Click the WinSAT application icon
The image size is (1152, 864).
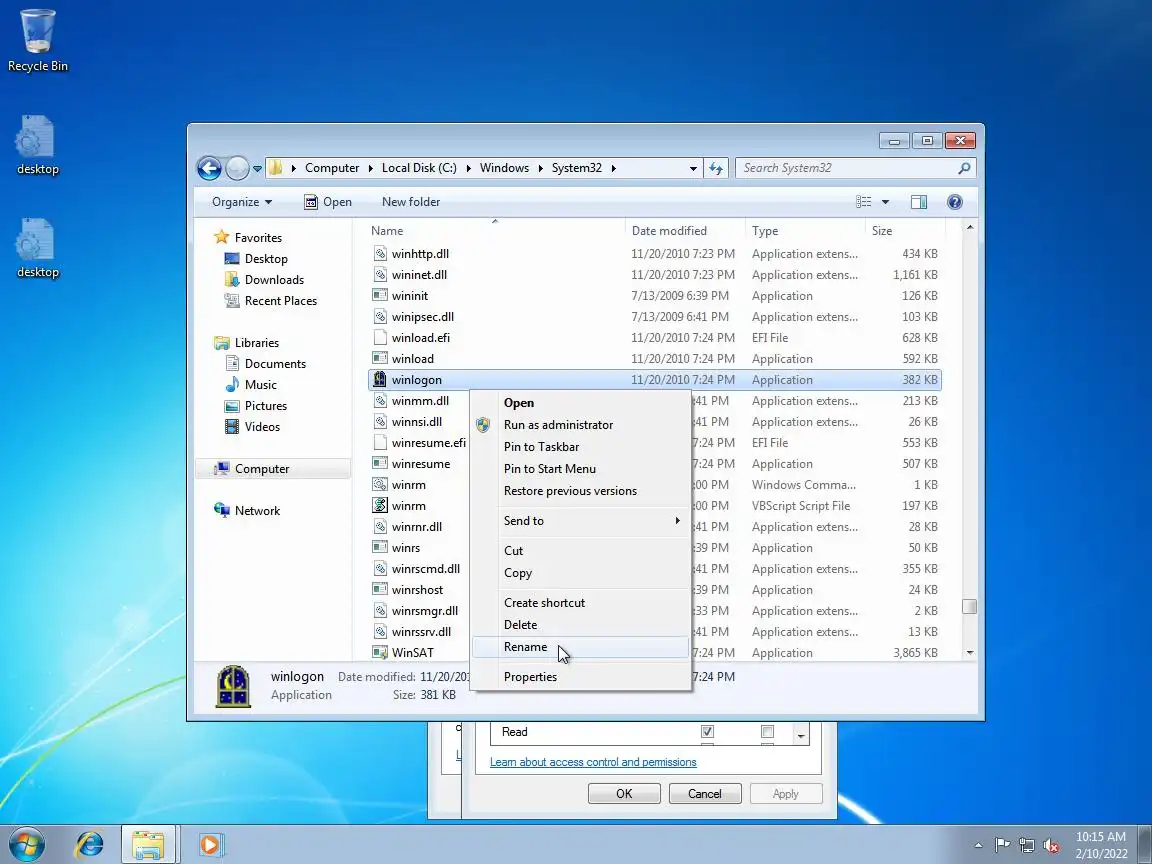(x=379, y=652)
